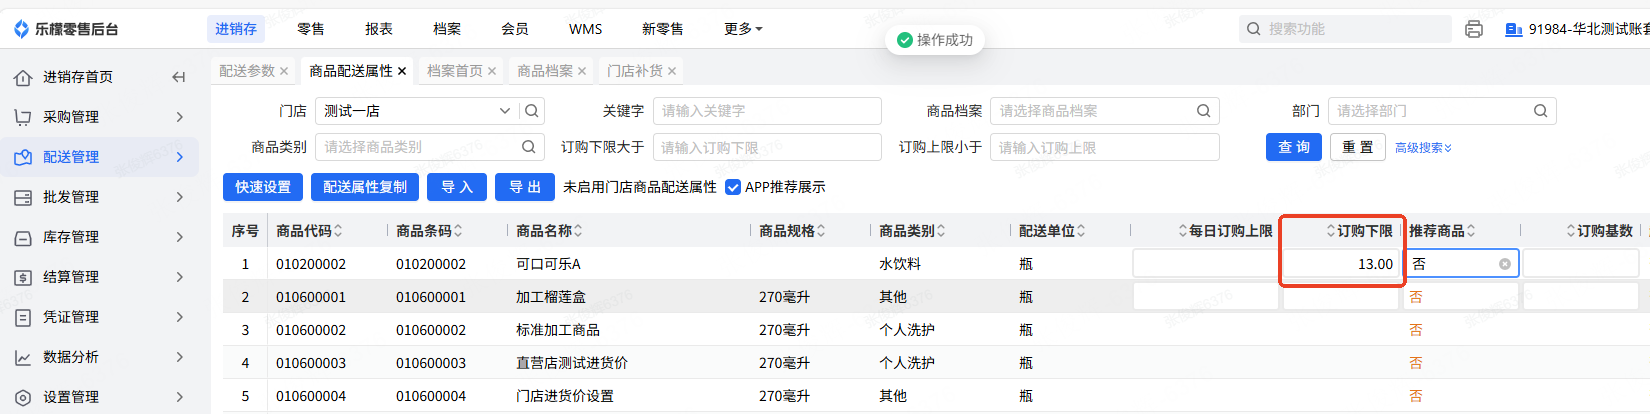Click the 乐檬零售后台 logo icon
The width and height of the screenshot is (1650, 414).
(x=21, y=29)
